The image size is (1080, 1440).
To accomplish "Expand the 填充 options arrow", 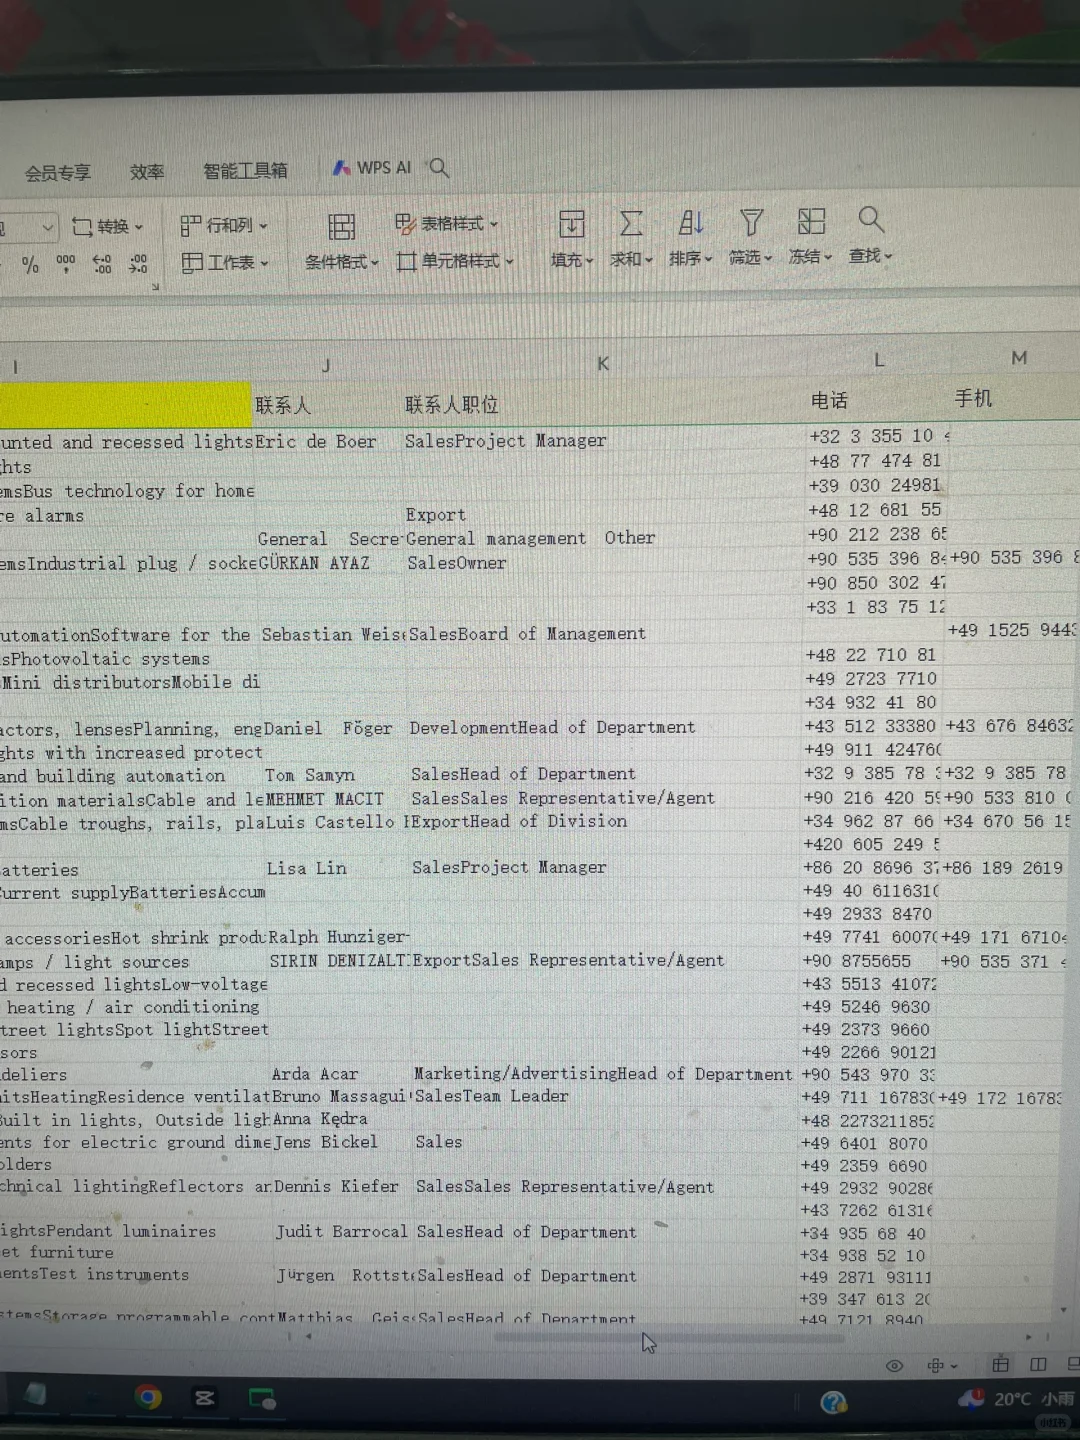I will 590,260.
